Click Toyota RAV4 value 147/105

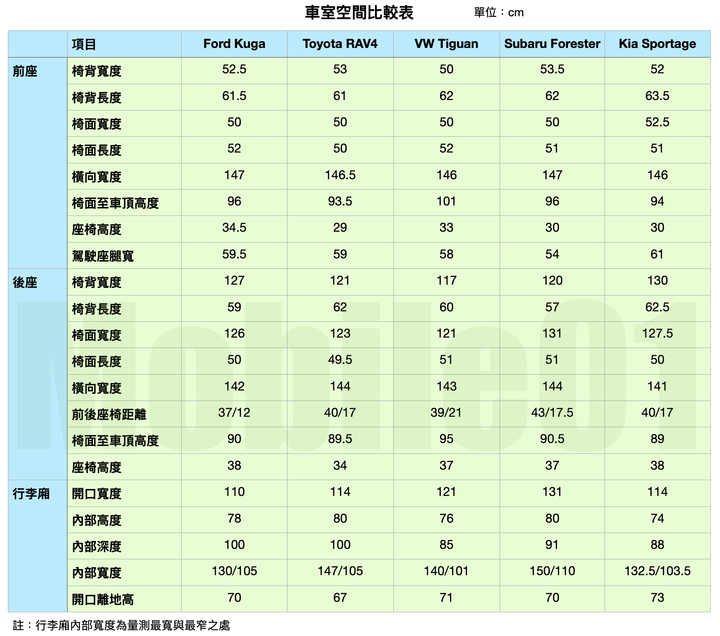click(340, 571)
